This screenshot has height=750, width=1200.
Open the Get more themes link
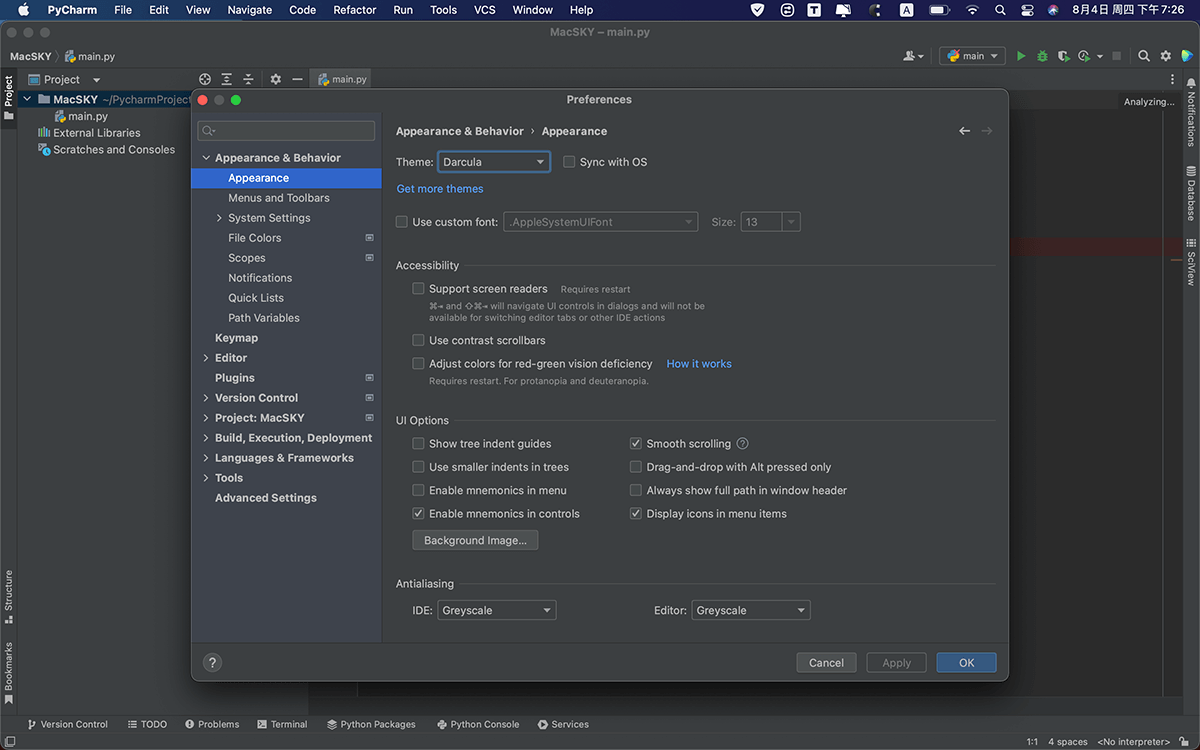point(440,189)
